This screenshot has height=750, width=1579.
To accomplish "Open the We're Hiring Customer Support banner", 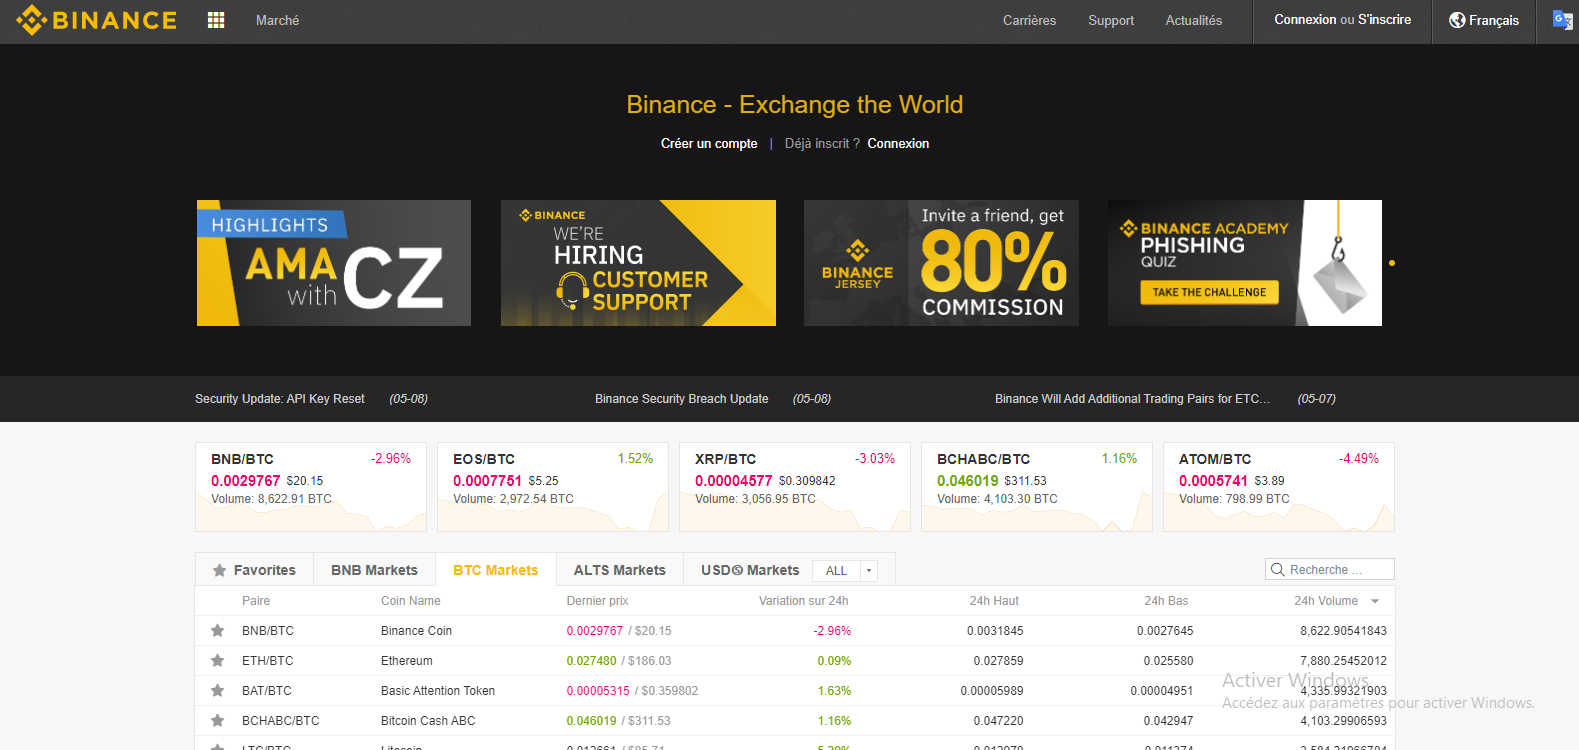I will click(x=638, y=263).
